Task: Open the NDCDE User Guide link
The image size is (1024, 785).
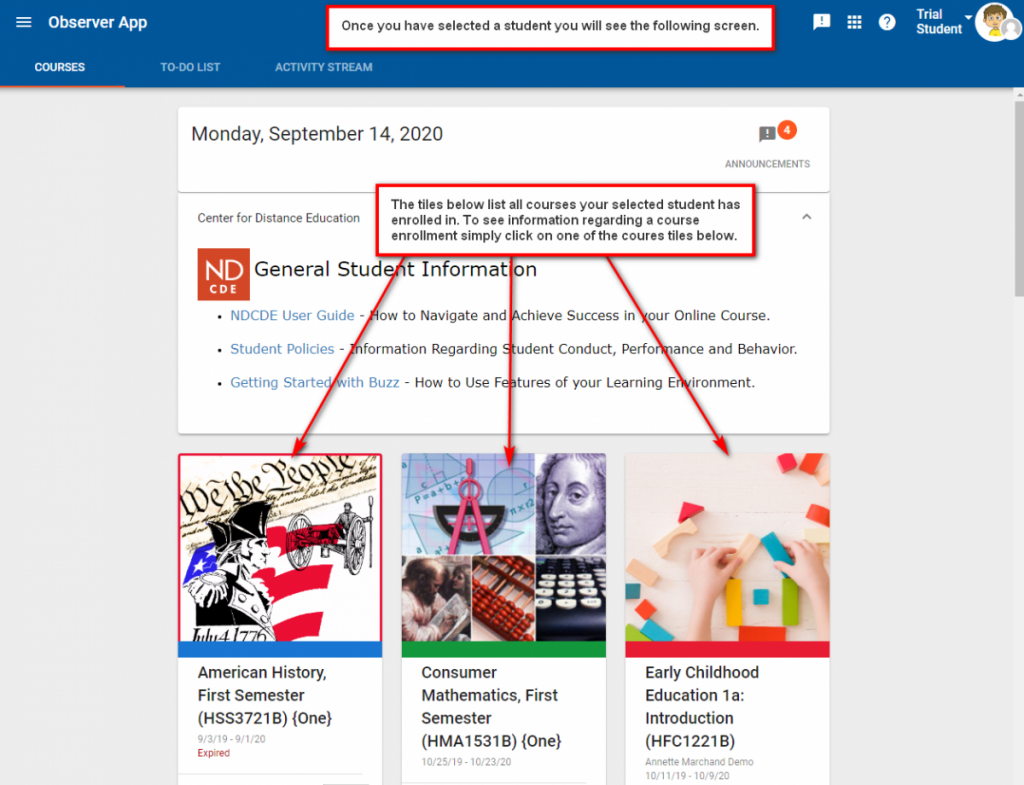Action: point(292,315)
